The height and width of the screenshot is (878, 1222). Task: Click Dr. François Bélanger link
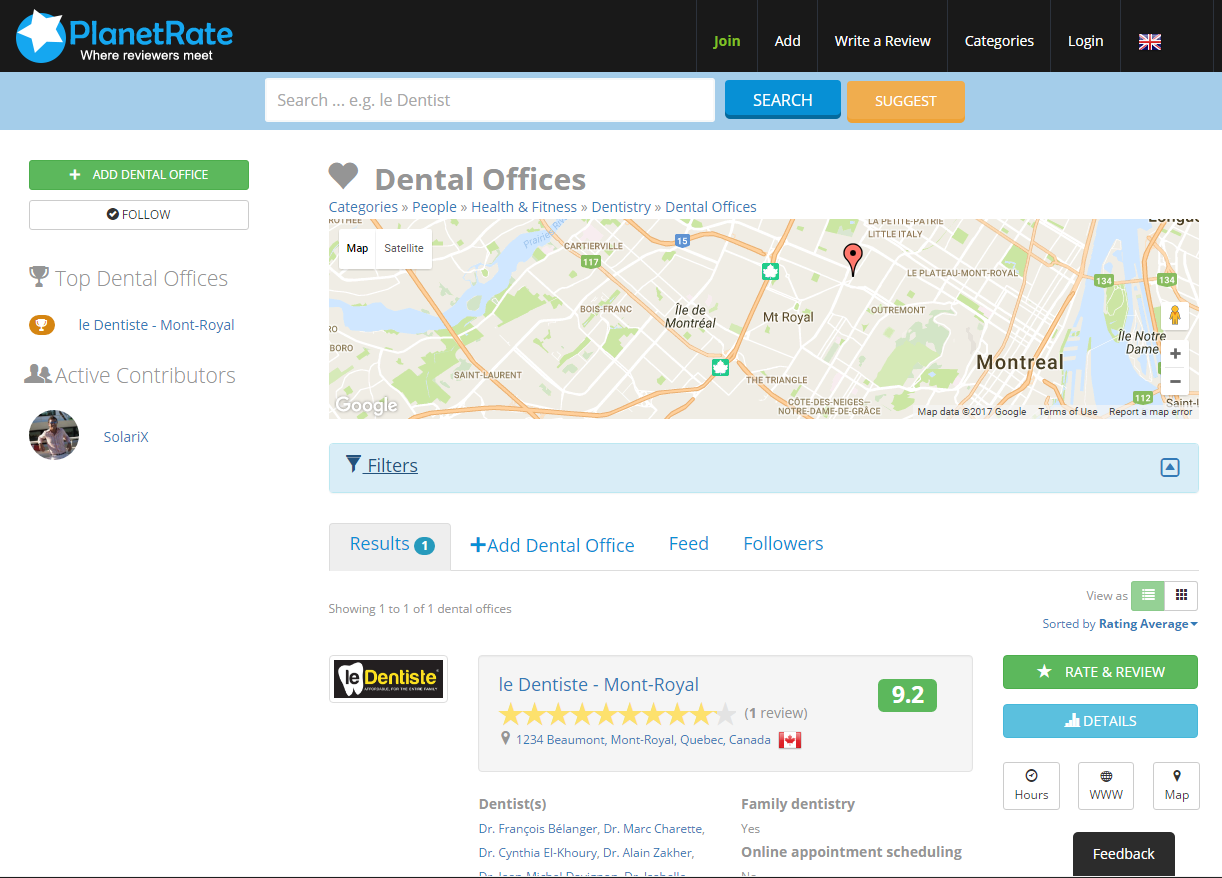(x=537, y=829)
